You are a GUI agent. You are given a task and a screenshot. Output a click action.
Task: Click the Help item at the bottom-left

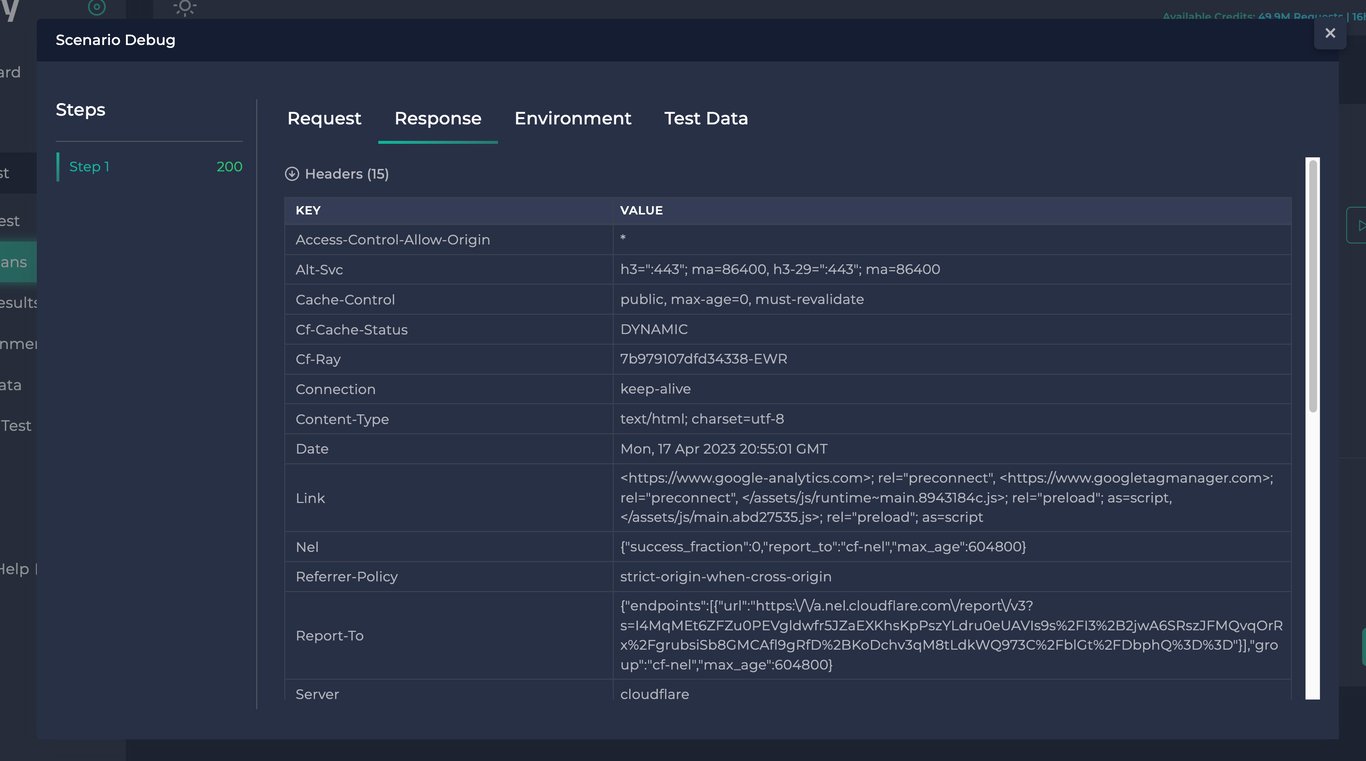[x=15, y=568]
